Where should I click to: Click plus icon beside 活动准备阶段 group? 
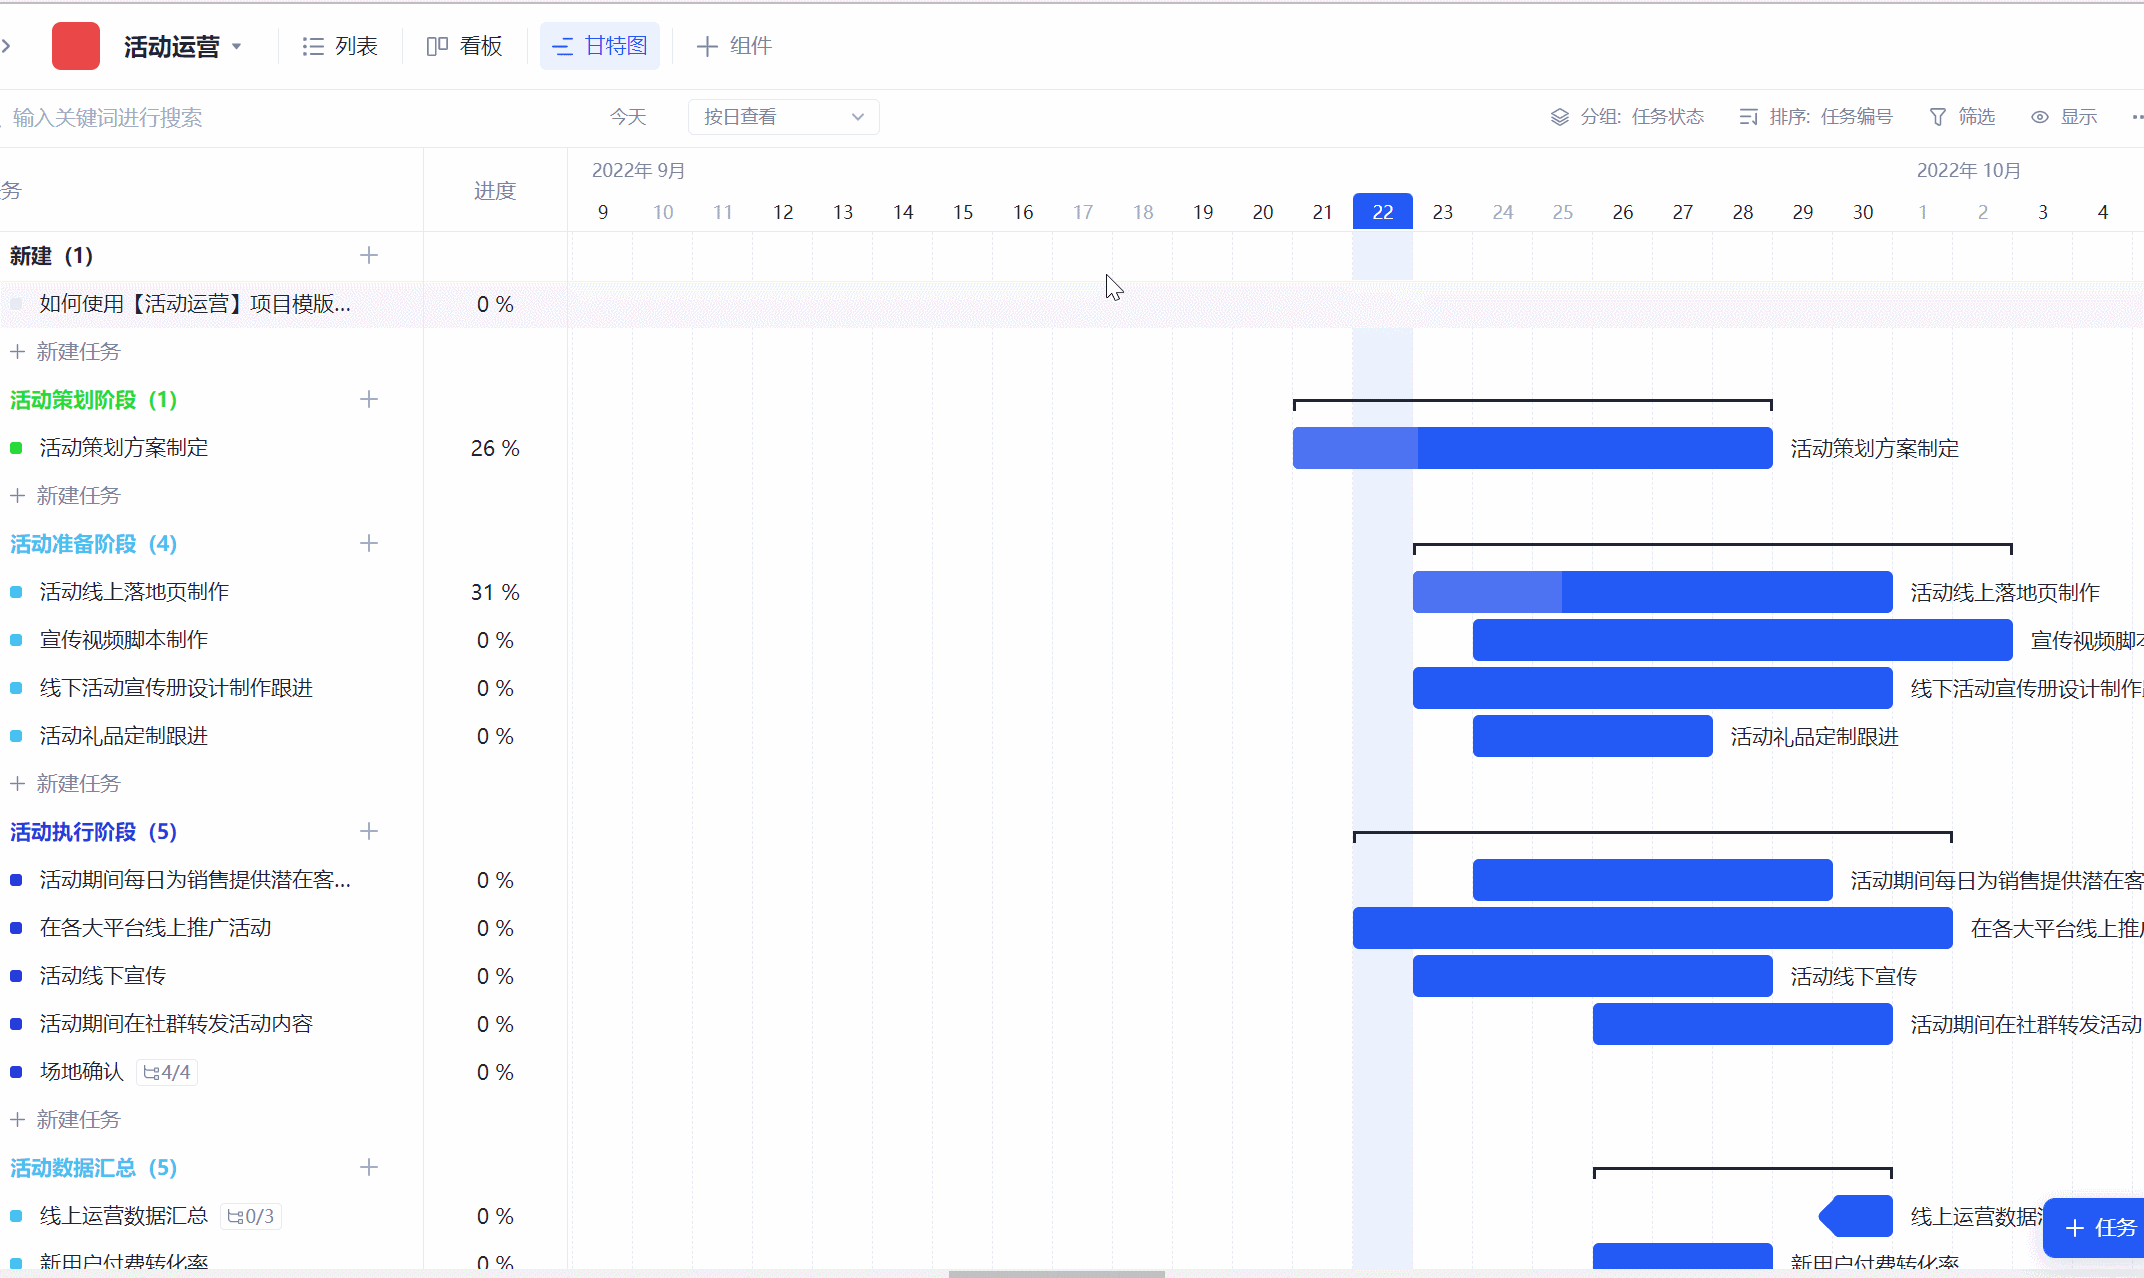click(369, 544)
